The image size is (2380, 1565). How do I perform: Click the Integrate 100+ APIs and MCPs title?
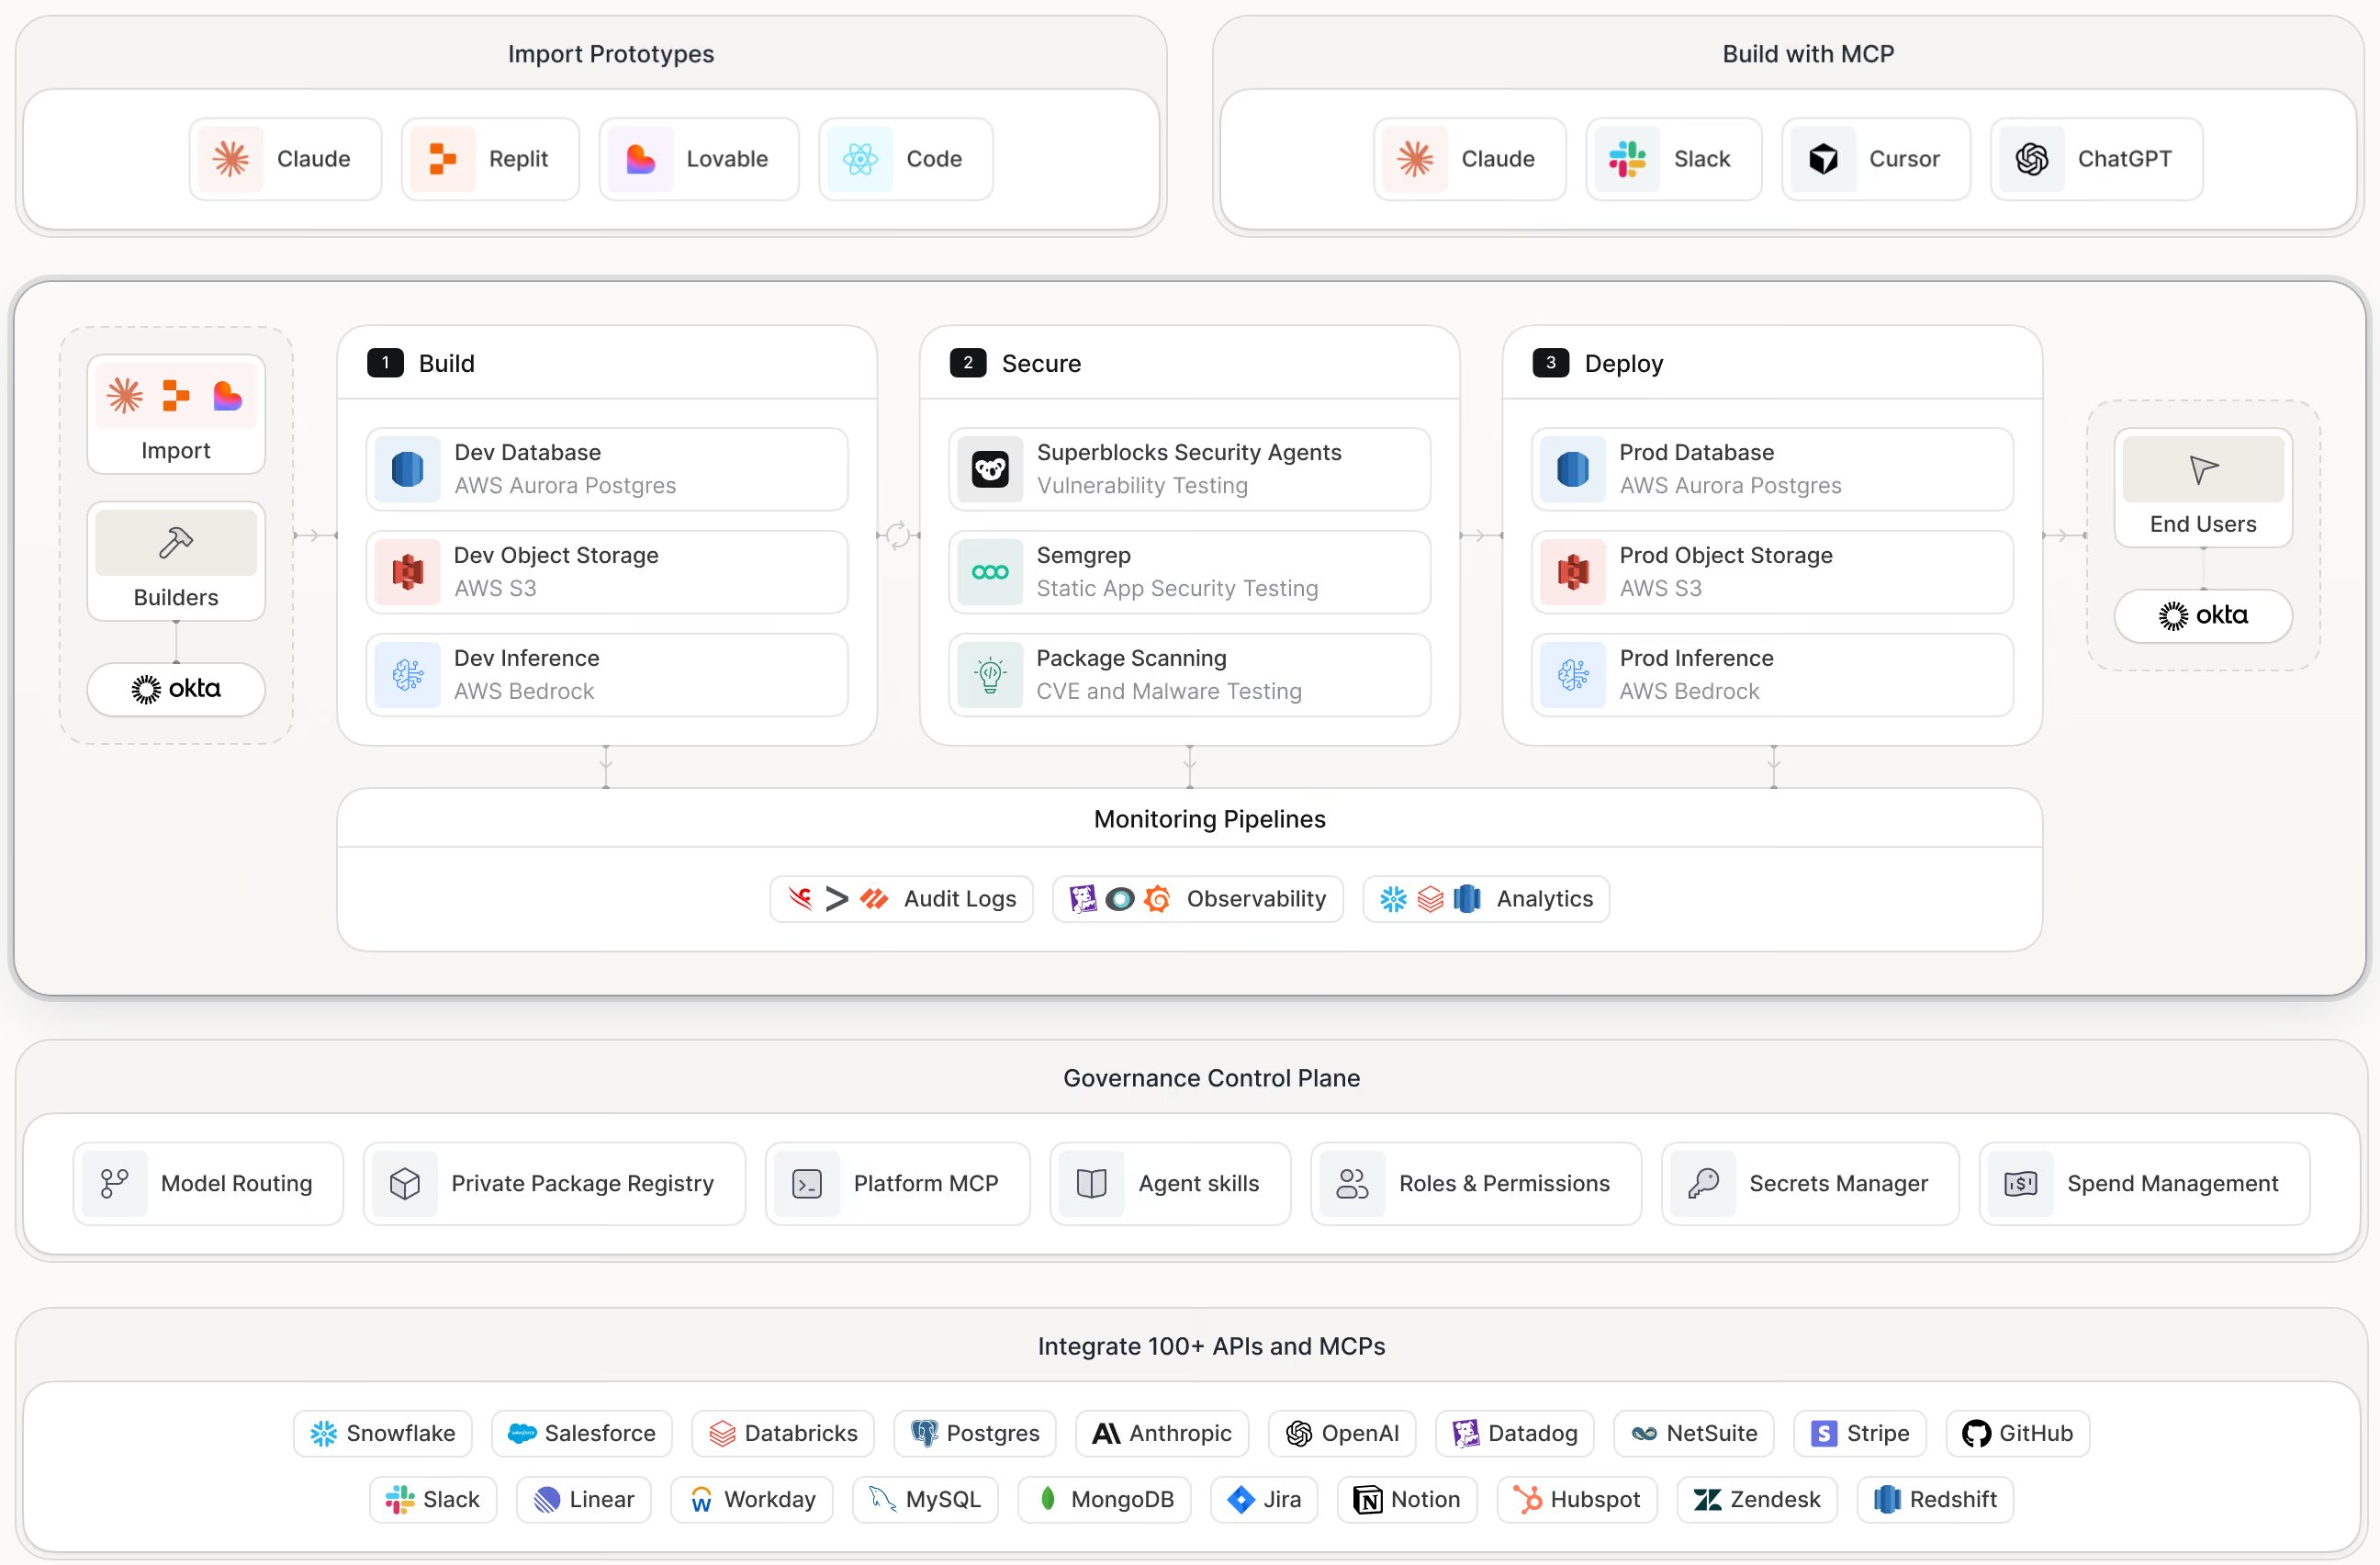click(x=1211, y=1346)
